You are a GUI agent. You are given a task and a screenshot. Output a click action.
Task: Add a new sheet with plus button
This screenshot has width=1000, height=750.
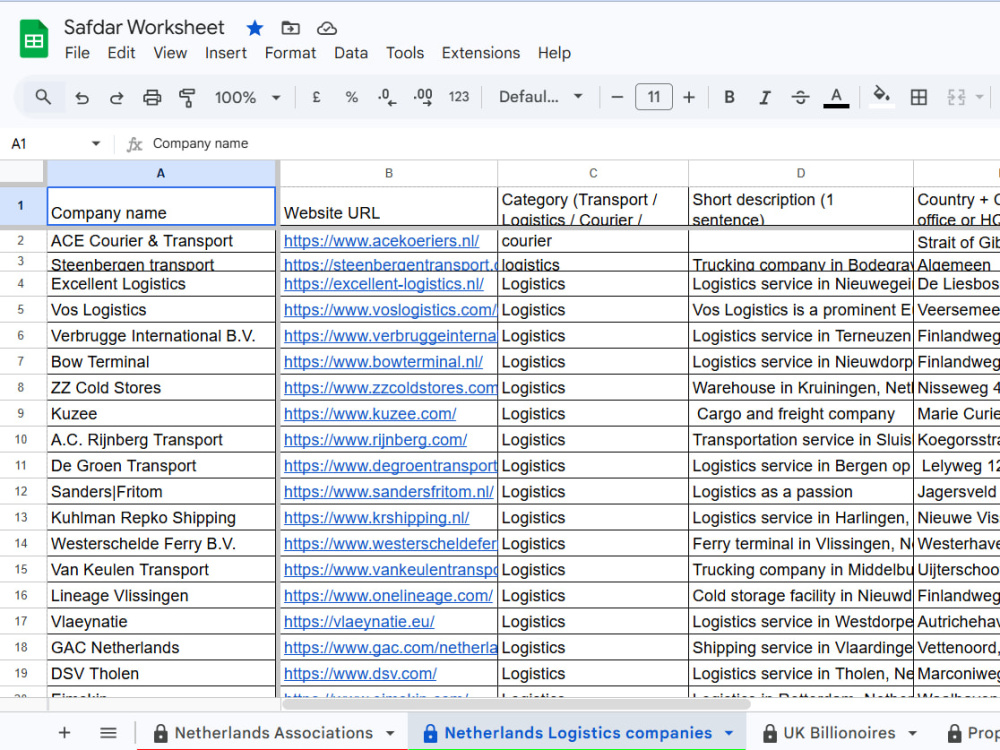pyautogui.click(x=64, y=732)
